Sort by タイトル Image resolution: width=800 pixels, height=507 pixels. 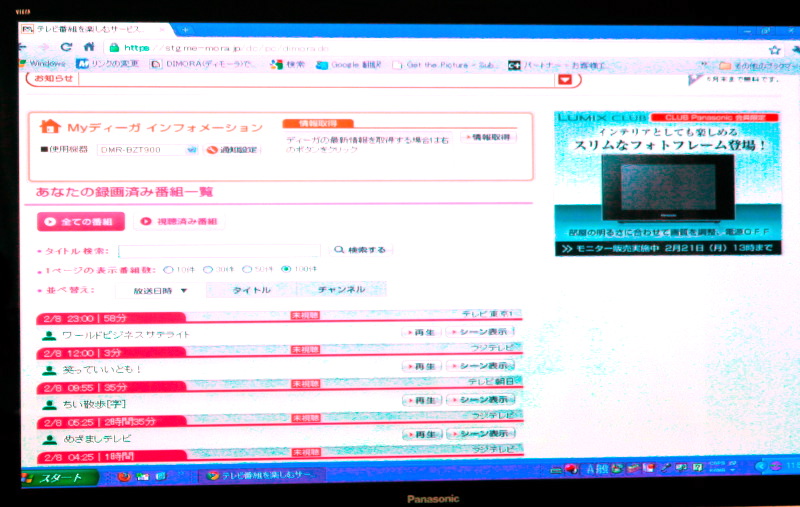(x=251, y=290)
